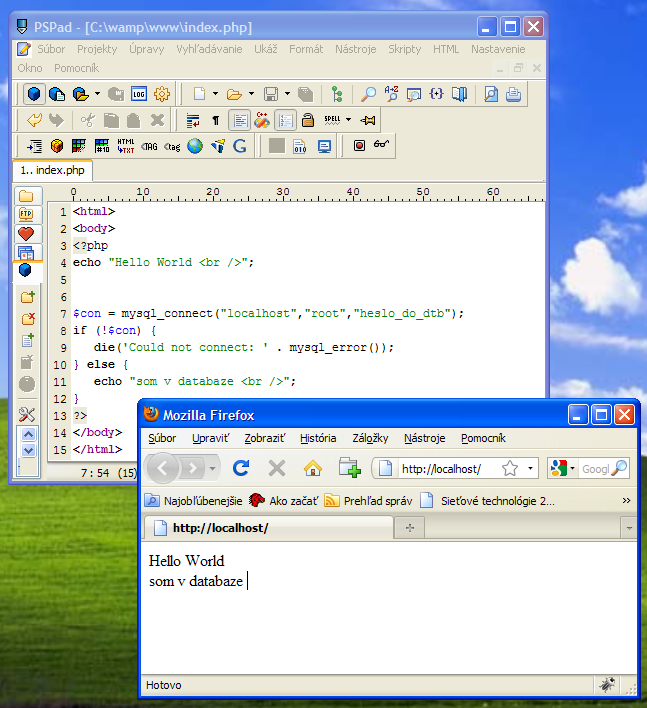This screenshot has width=647, height=708.
Task: Toggle the pilcrow special characters button
Action: point(216,120)
